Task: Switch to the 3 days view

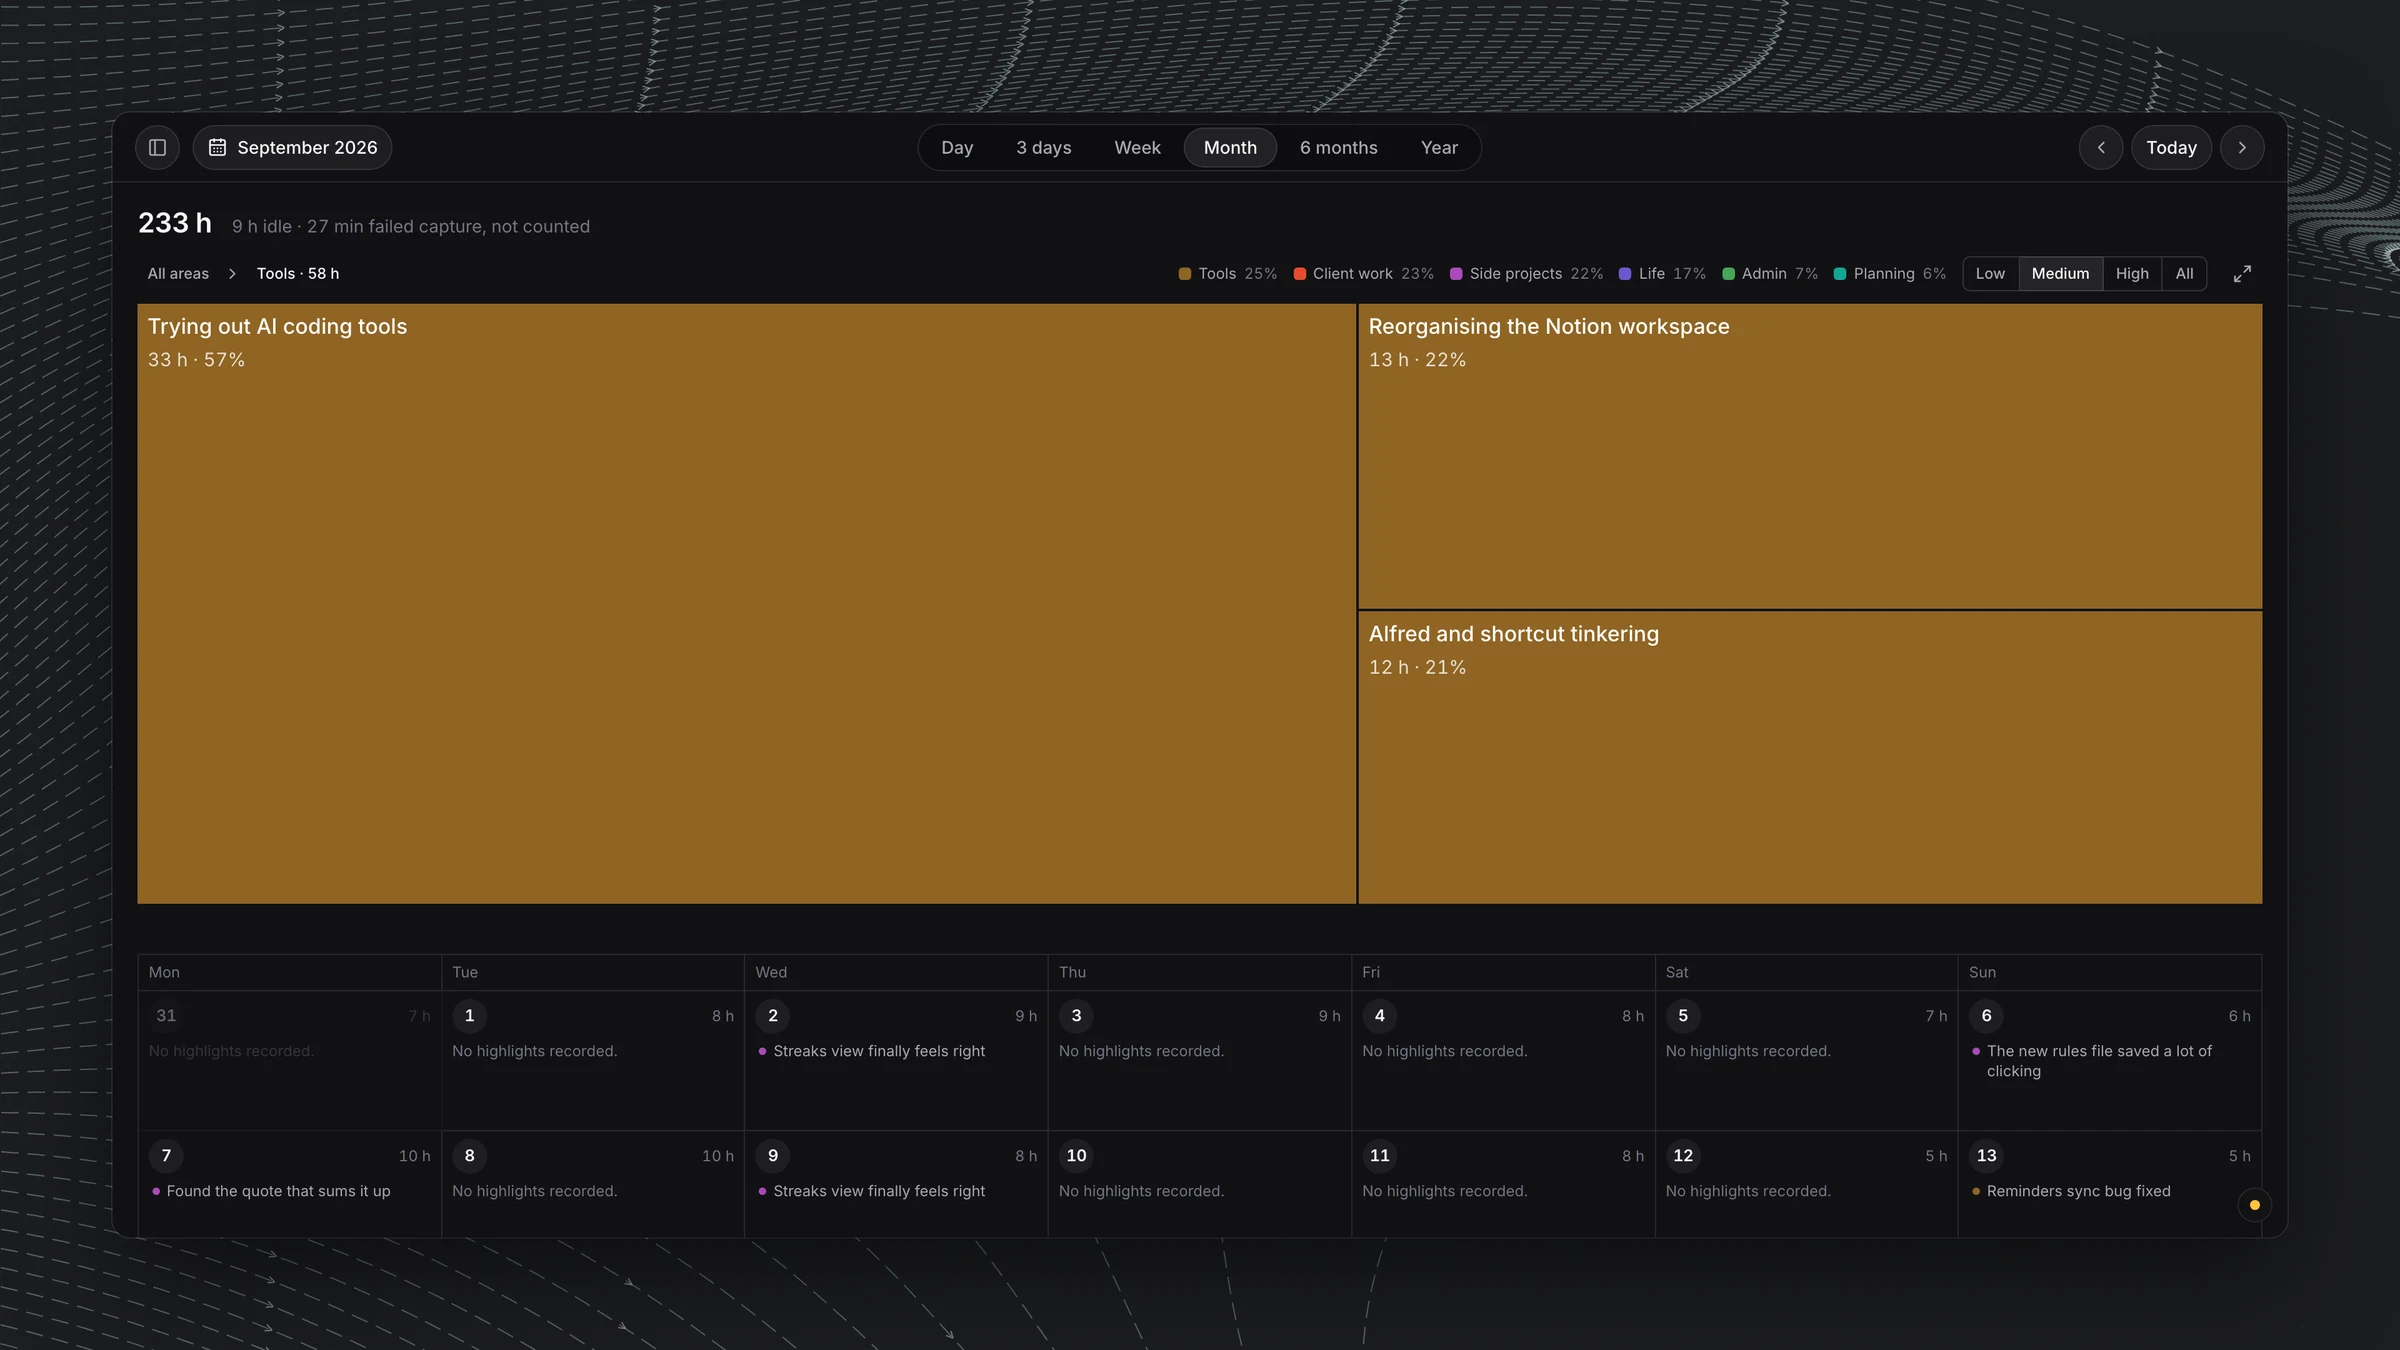Action: click(1043, 147)
